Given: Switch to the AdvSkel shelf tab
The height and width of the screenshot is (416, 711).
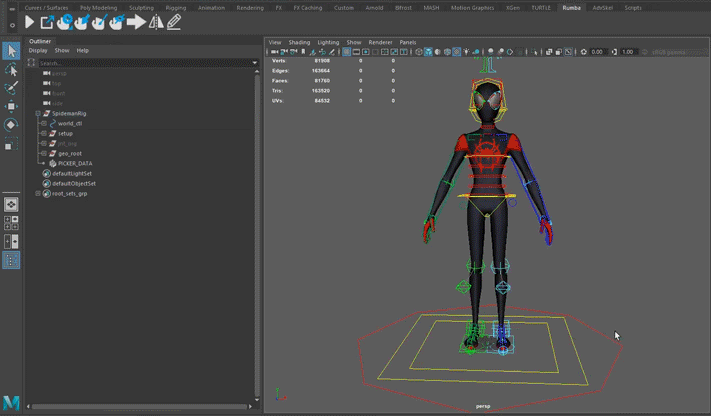Looking at the screenshot, I should [x=603, y=8].
